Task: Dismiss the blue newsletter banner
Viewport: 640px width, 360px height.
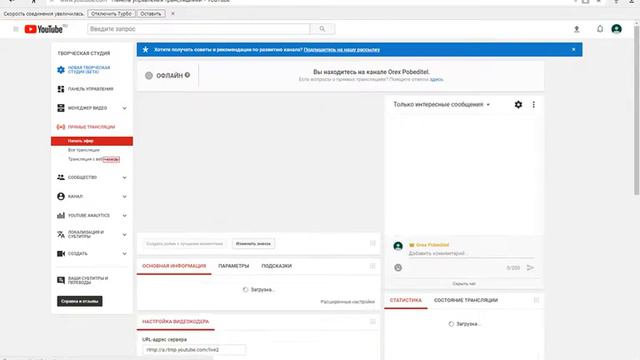Action: point(573,49)
